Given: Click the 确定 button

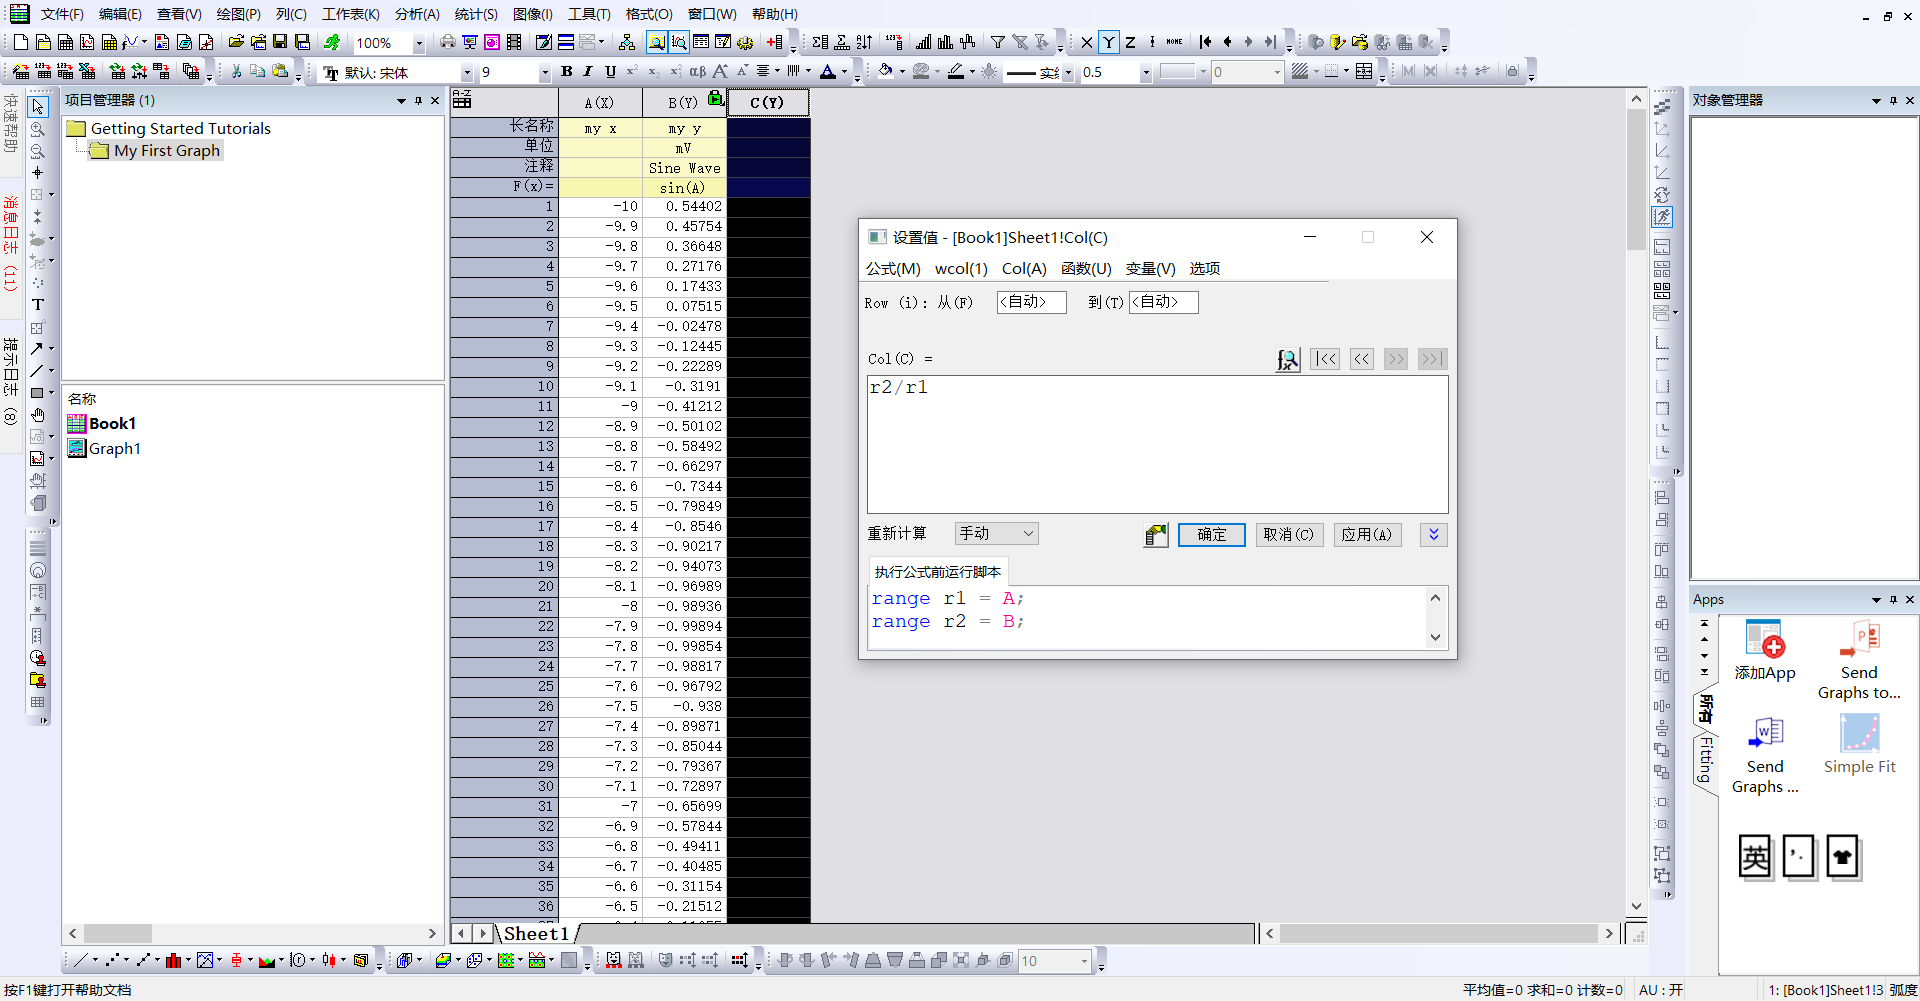Looking at the screenshot, I should pos(1212,535).
